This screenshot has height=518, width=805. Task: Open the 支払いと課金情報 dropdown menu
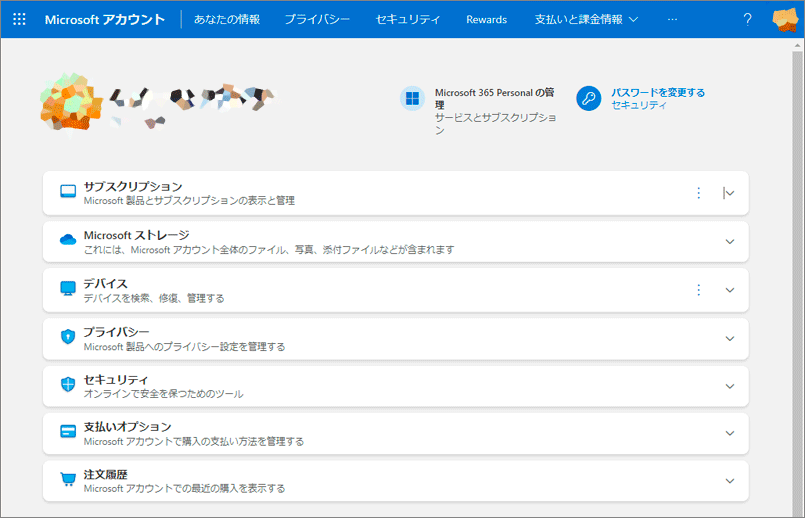pyautogui.click(x=586, y=19)
